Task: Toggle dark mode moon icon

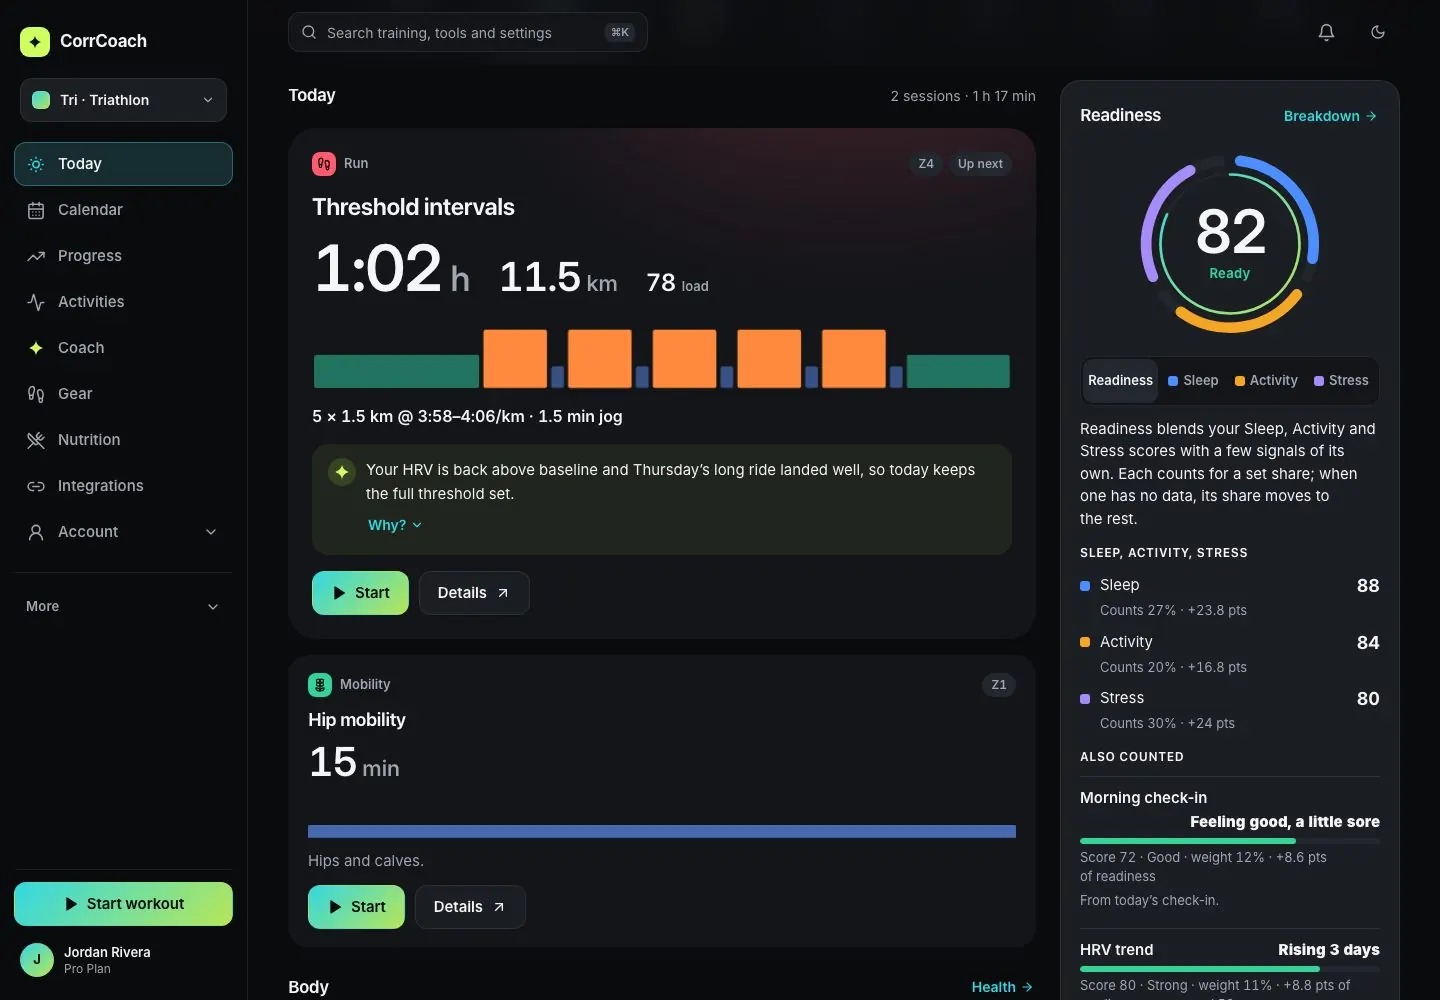Action: click(1377, 32)
